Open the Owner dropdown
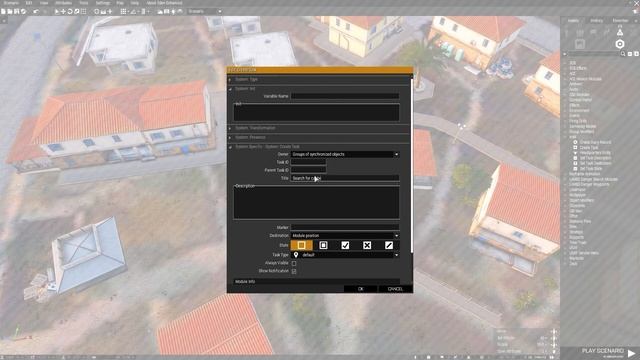Image resolution: width=640 pixels, height=360 pixels. (x=345, y=154)
